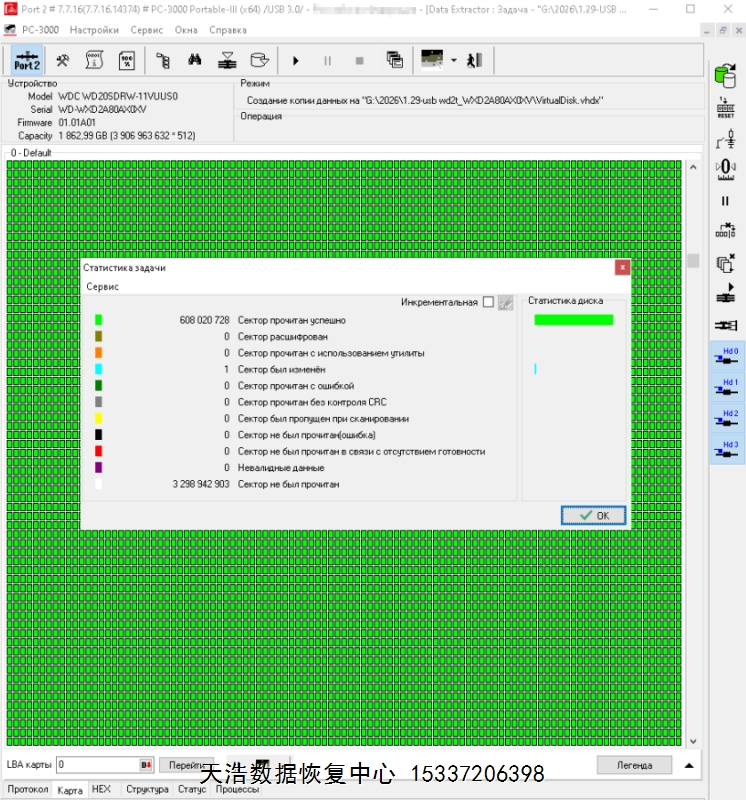
Task: Click the green database disks icon
Action: point(726,73)
